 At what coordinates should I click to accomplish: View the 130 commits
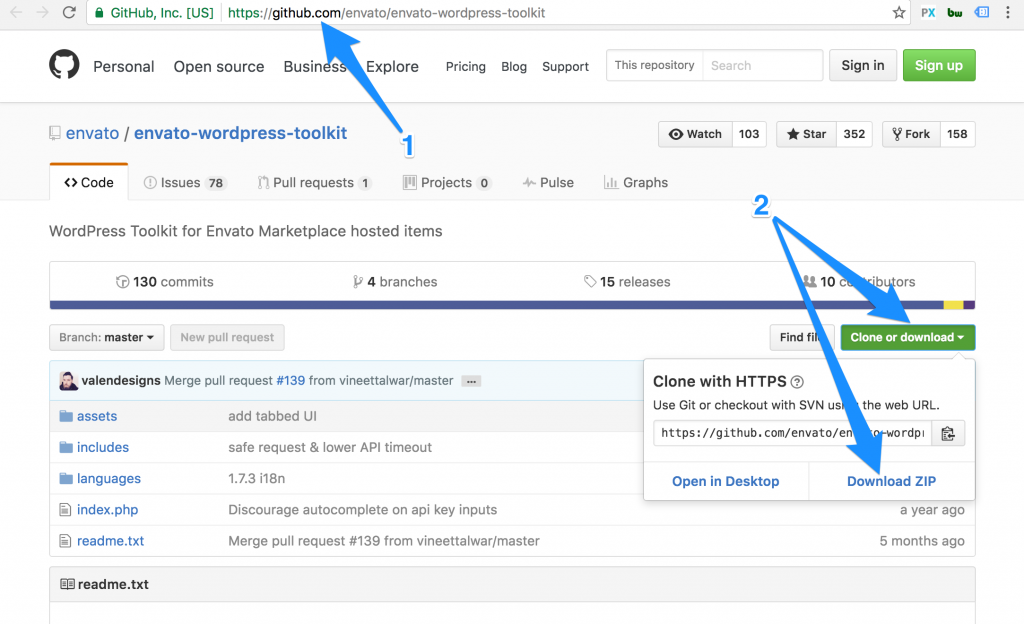coord(165,282)
